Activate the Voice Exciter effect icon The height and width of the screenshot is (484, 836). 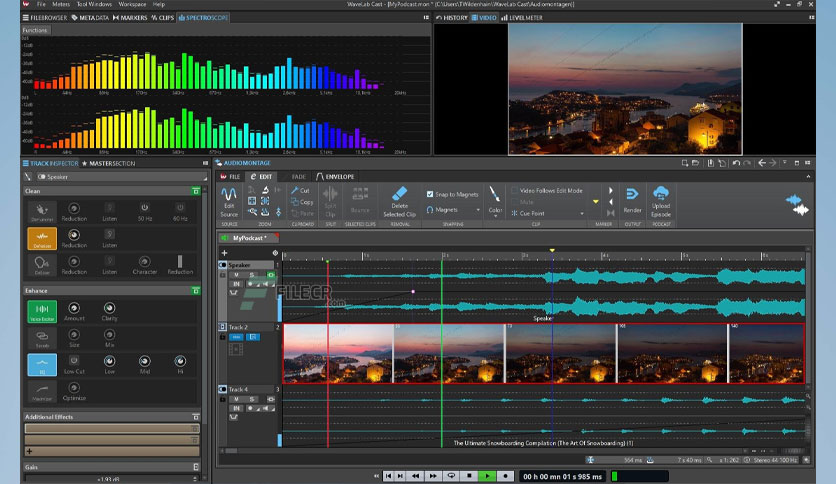pos(42,311)
